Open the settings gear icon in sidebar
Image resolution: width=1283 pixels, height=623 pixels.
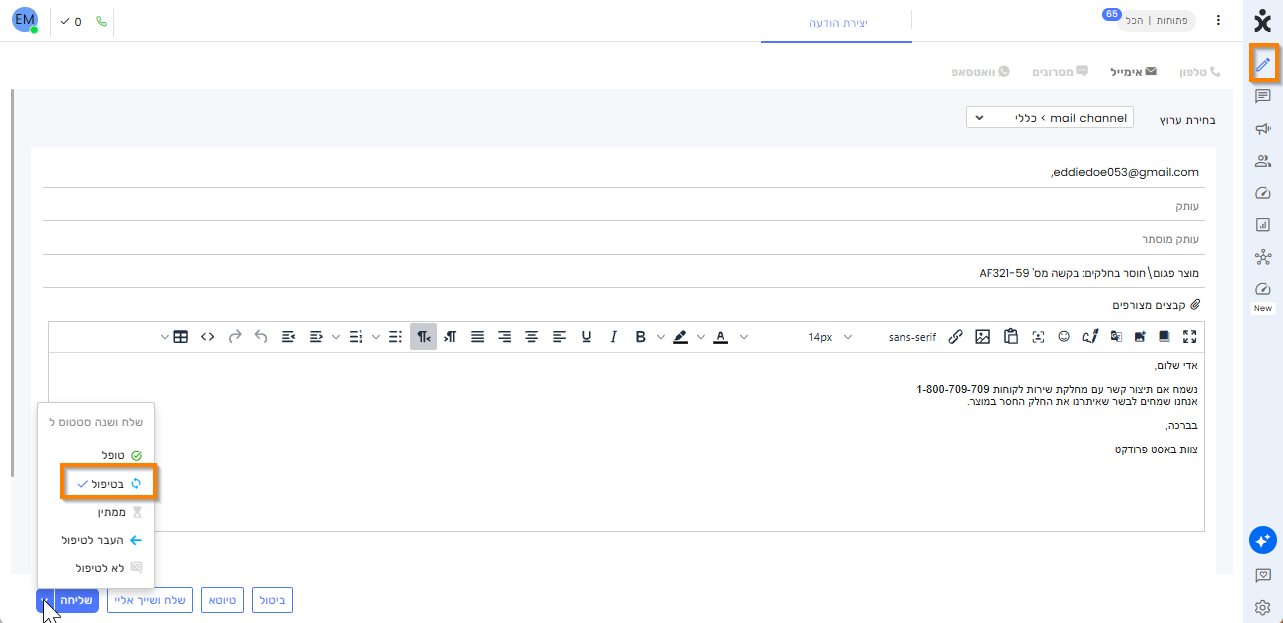coord(1263,607)
